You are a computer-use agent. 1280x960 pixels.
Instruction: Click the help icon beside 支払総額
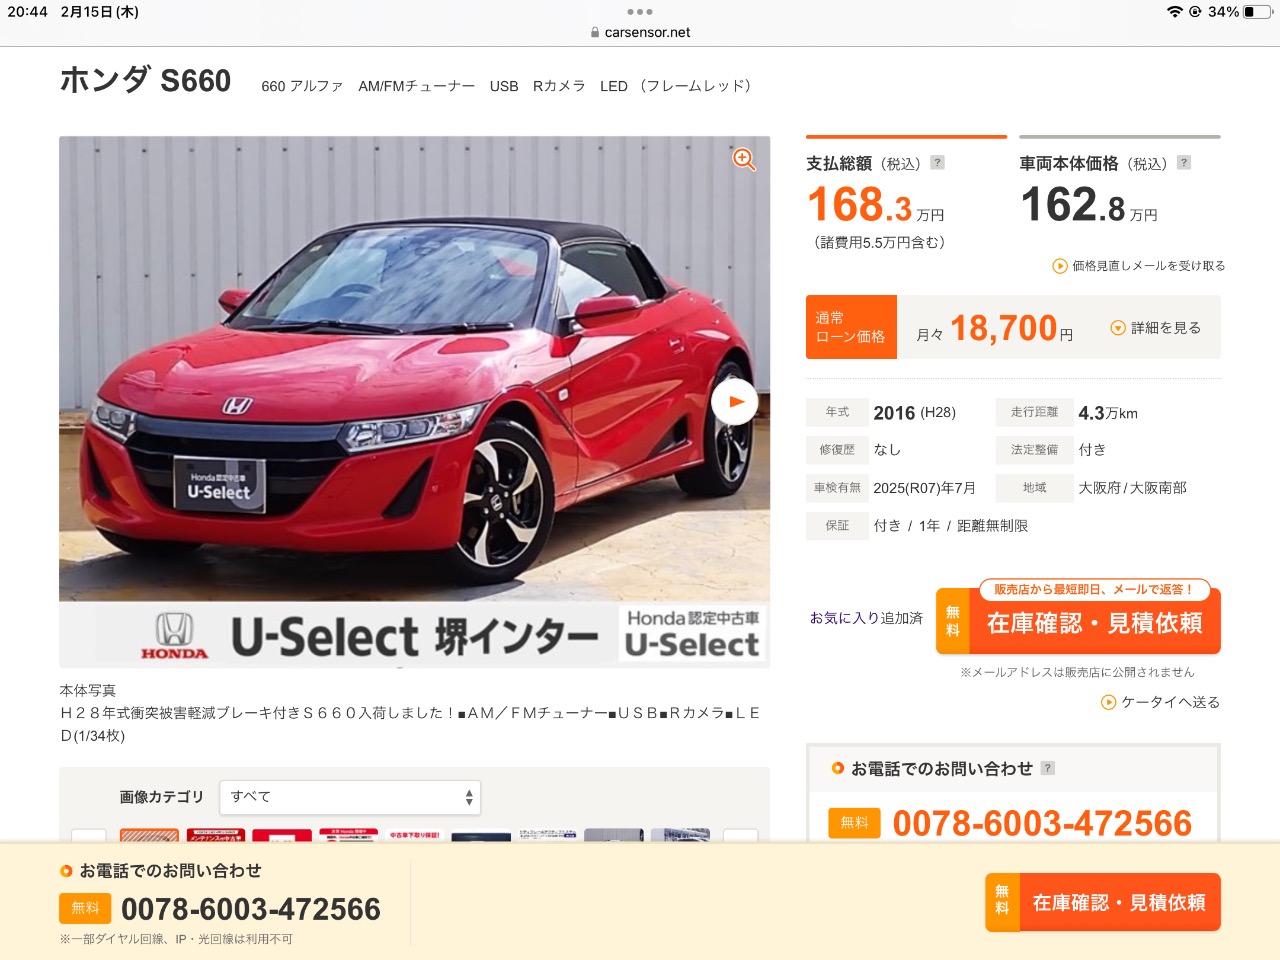pos(937,162)
